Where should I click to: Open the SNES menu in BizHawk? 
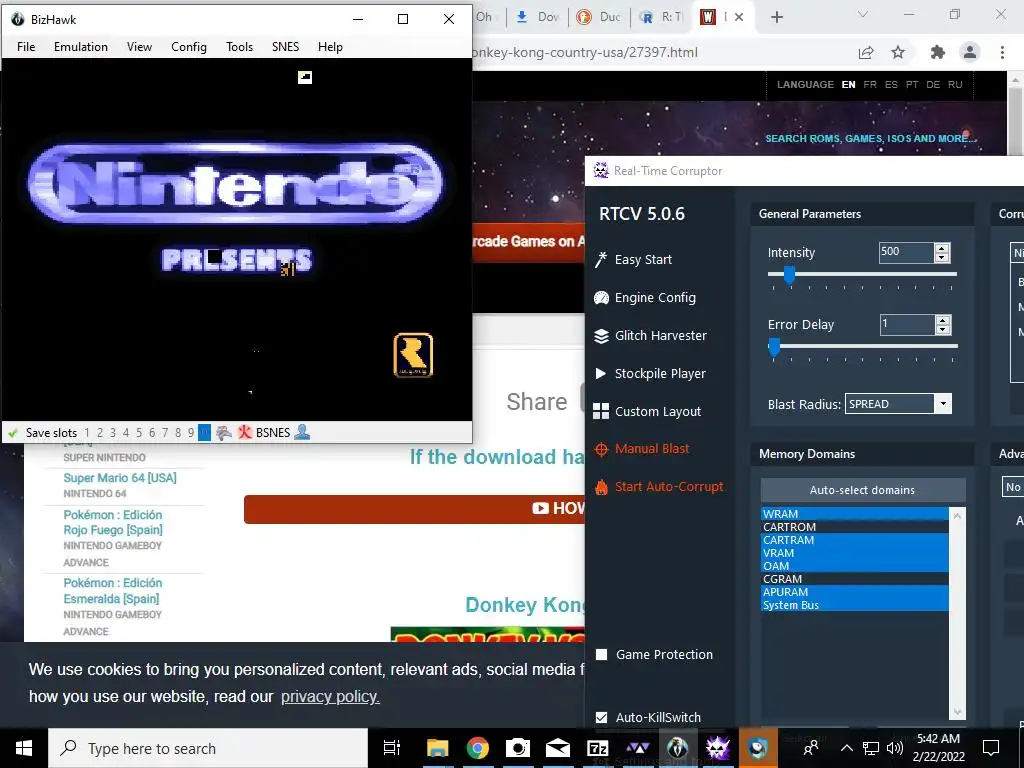(285, 47)
